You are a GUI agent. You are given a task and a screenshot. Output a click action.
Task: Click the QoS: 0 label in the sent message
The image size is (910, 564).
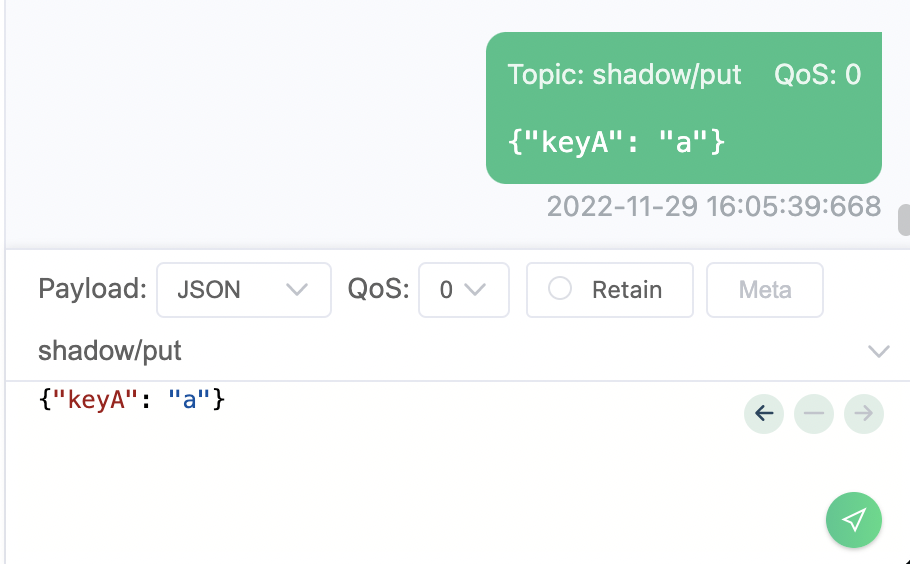point(817,75)
